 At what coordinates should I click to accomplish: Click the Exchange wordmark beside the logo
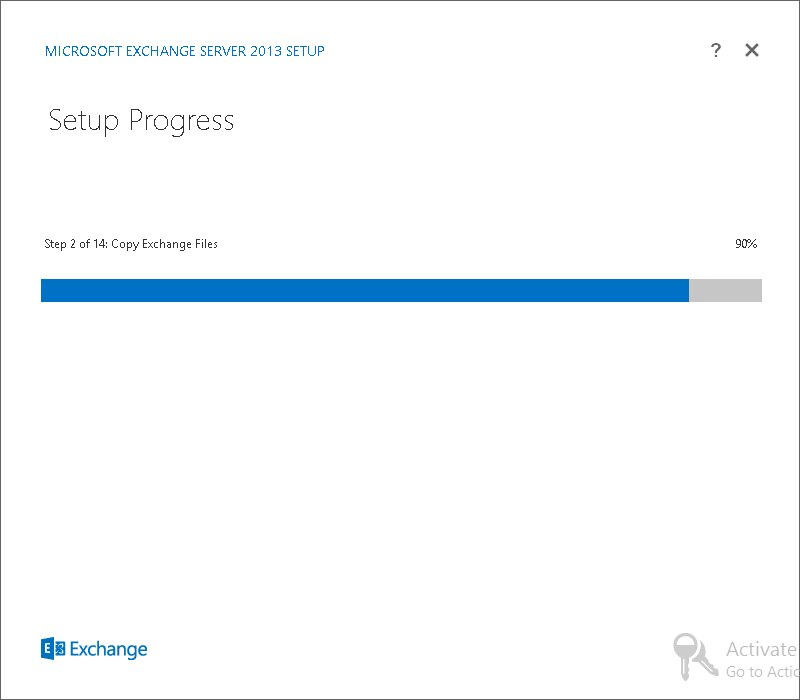tap(108, 649)
